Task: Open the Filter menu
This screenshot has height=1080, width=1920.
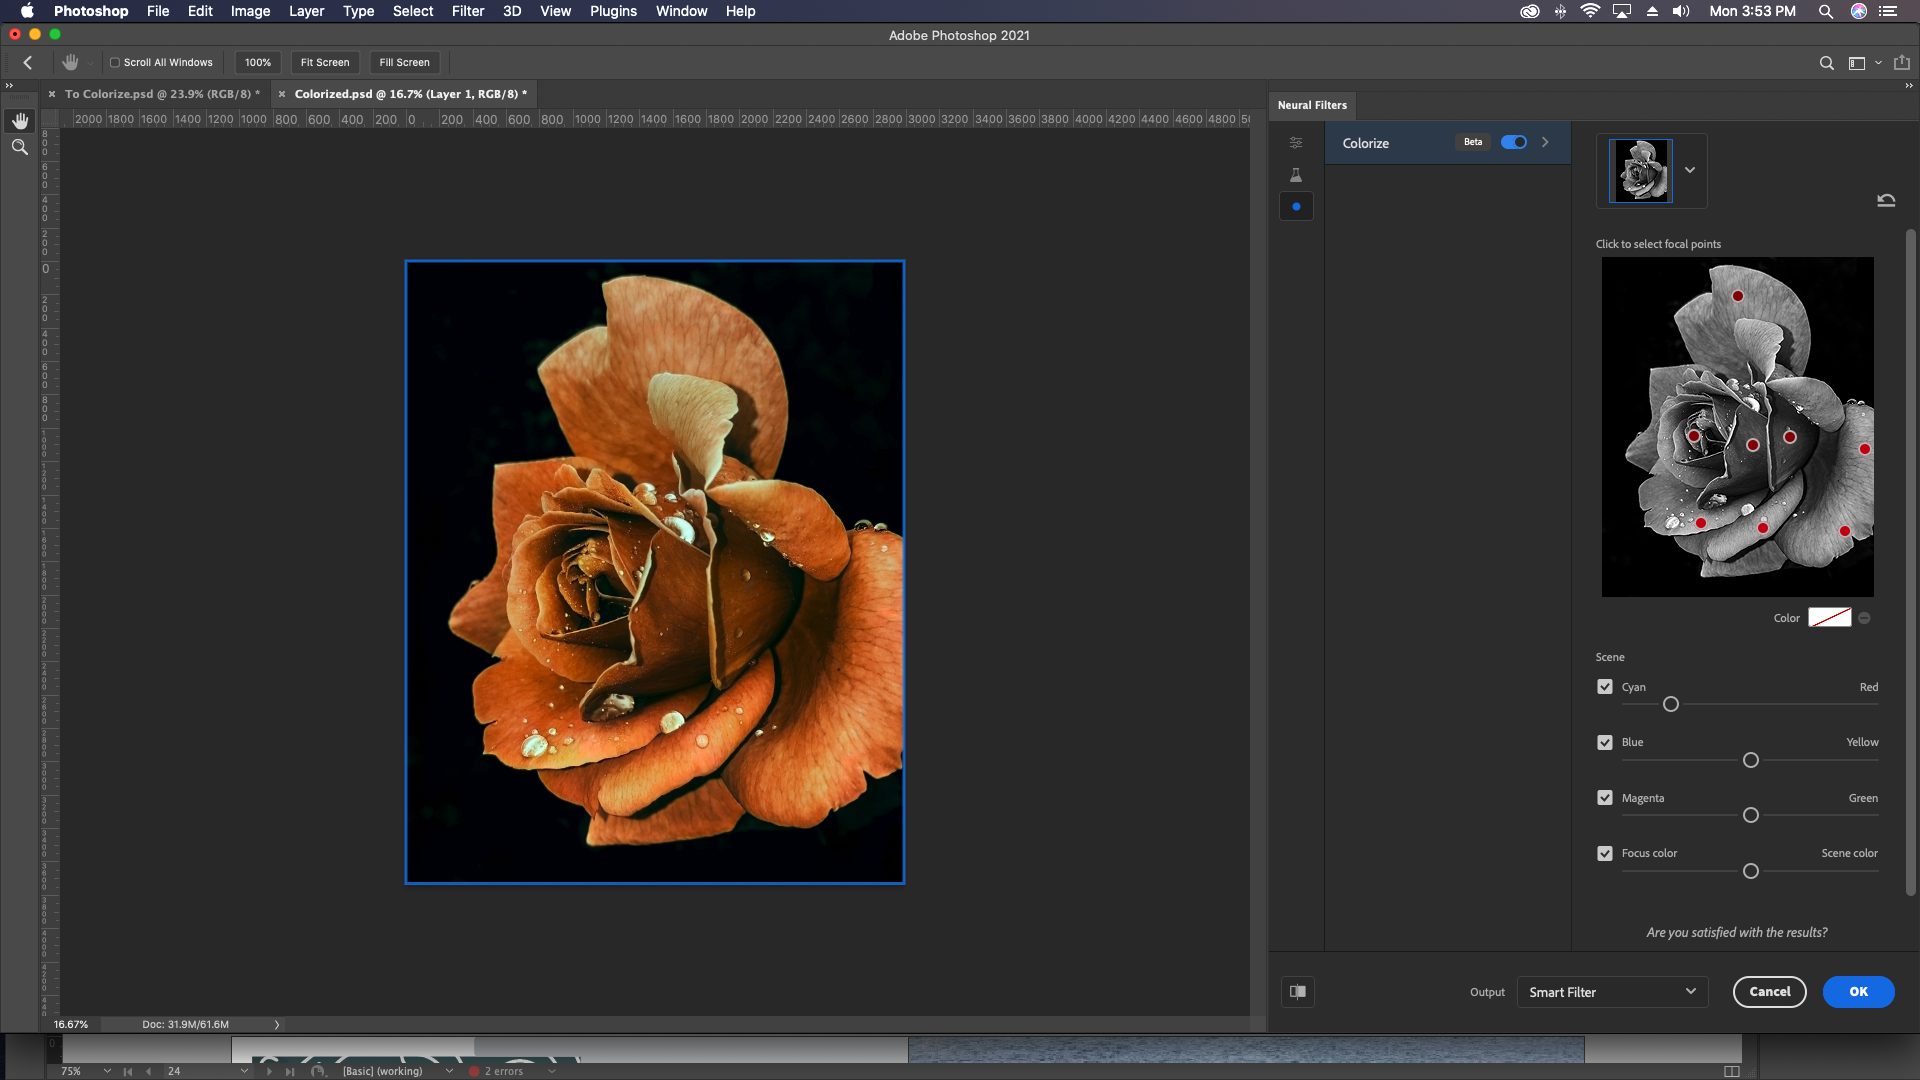Action: 467,11
